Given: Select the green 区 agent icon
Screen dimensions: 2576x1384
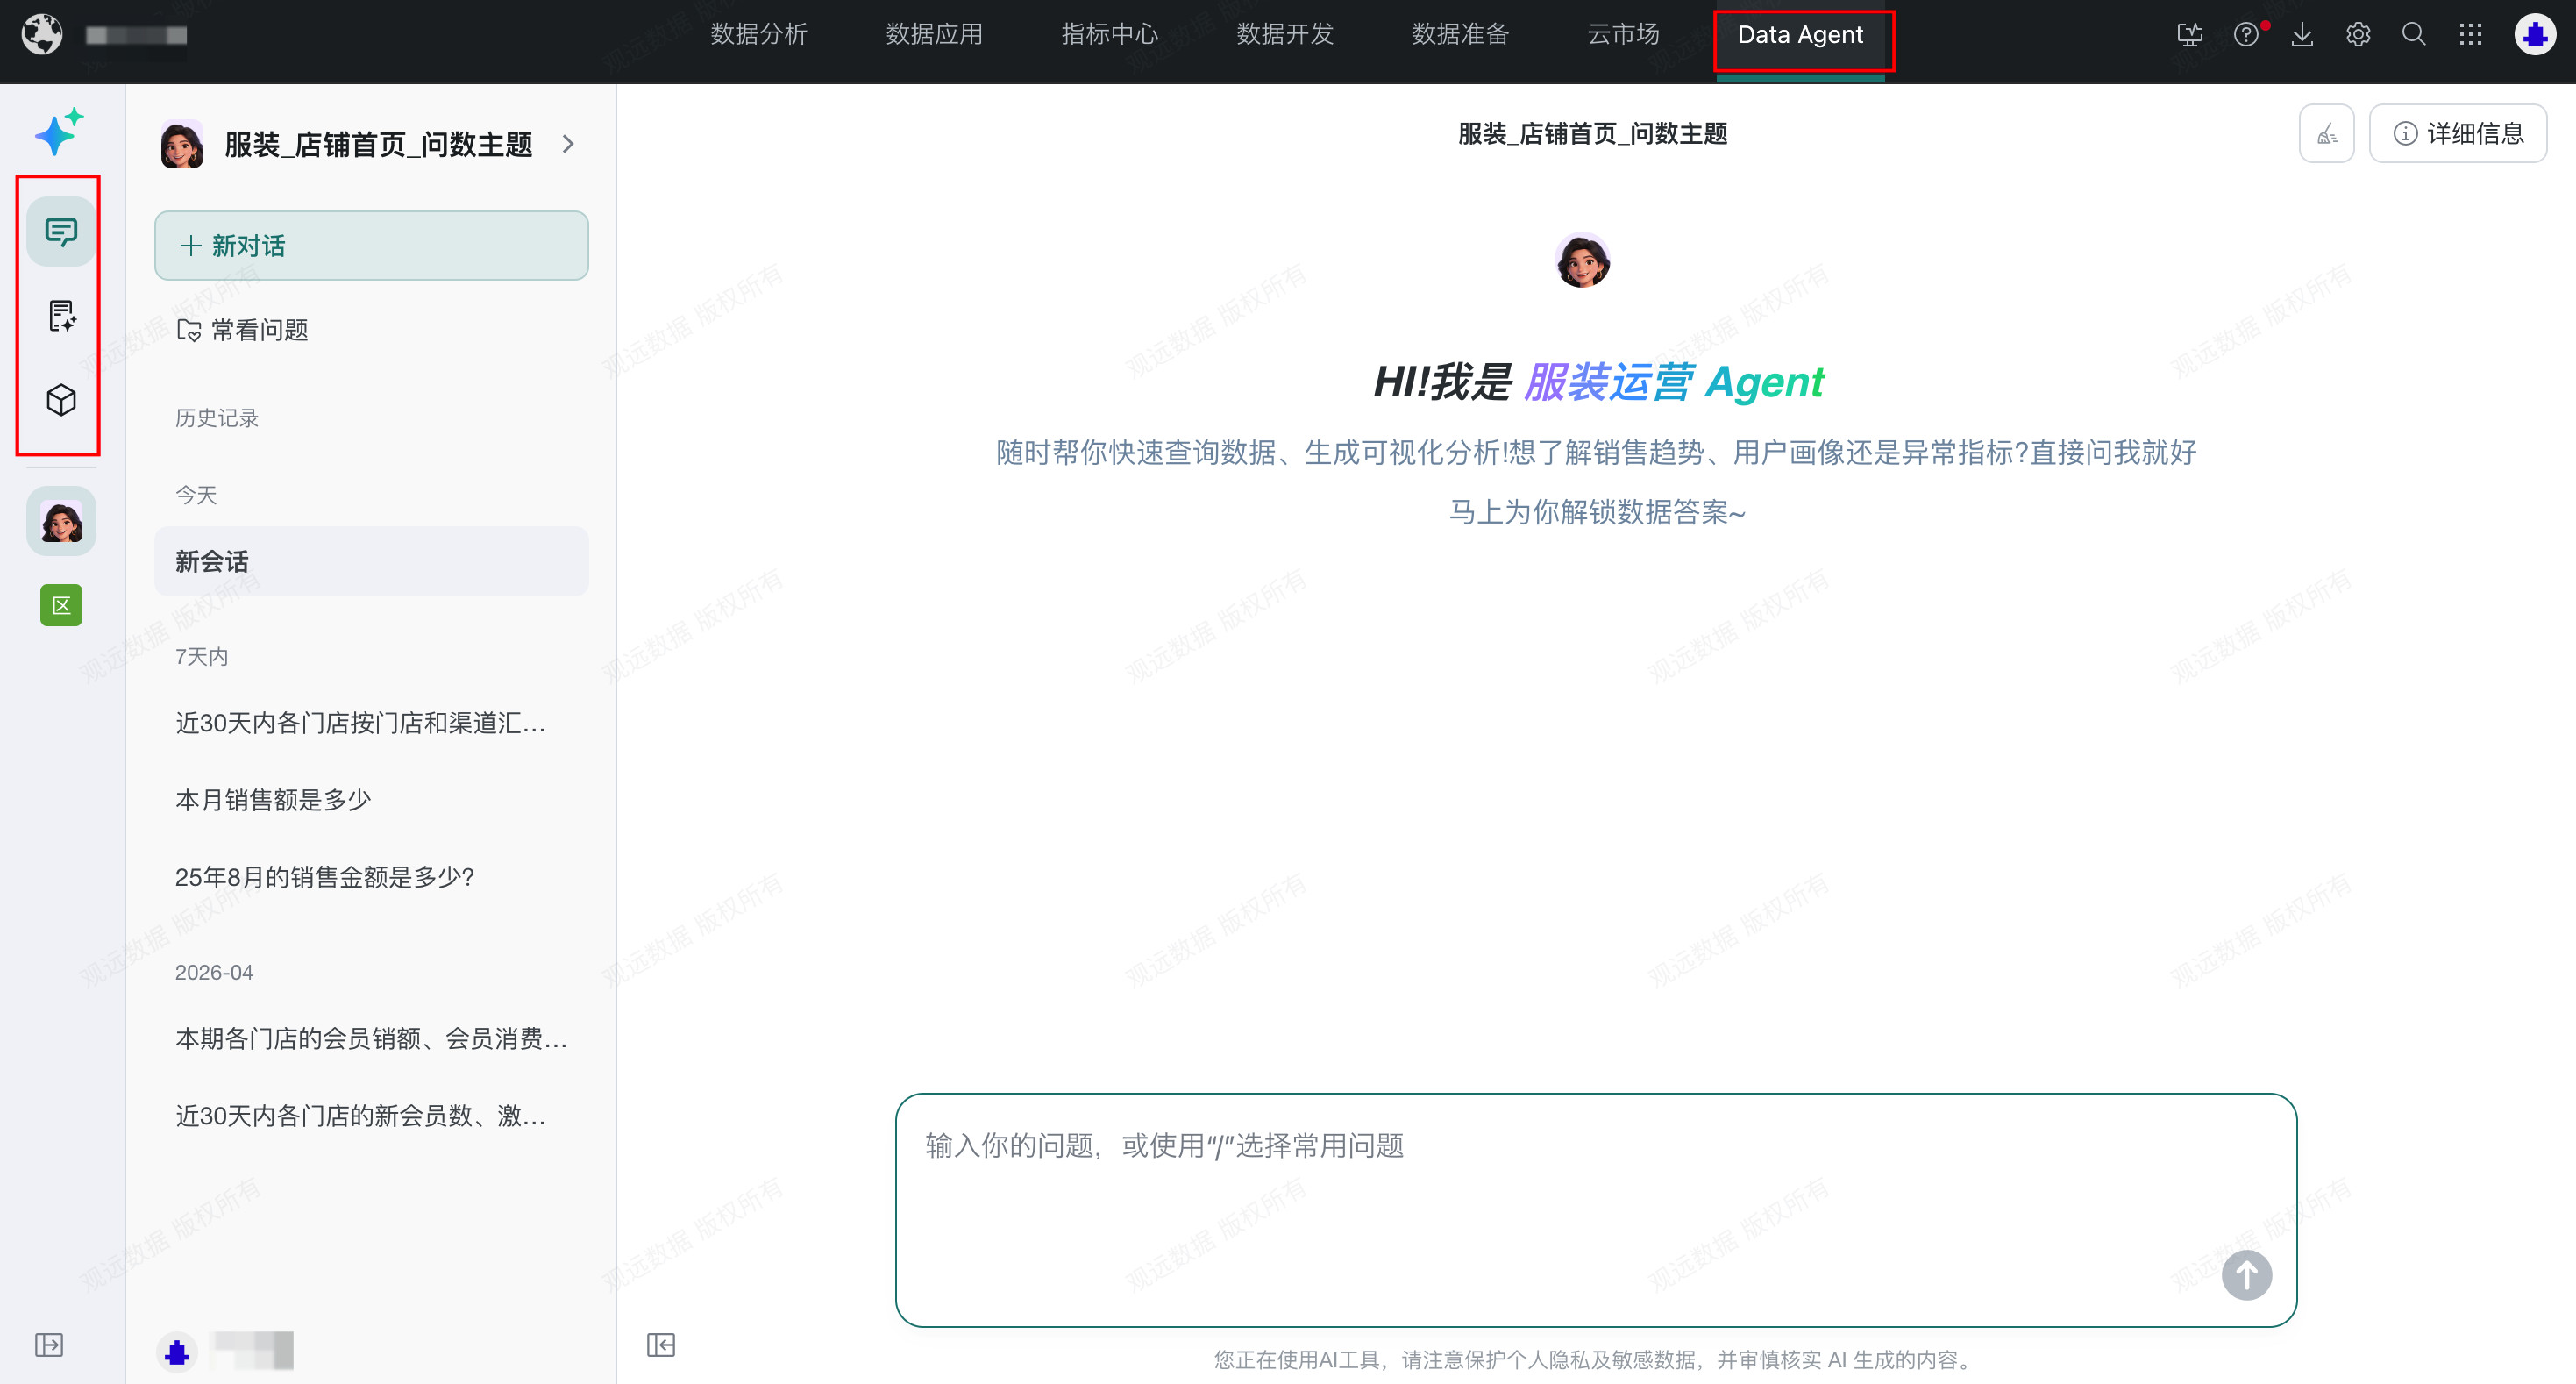Looking at the screenshot, I should [x=61, y=605].
